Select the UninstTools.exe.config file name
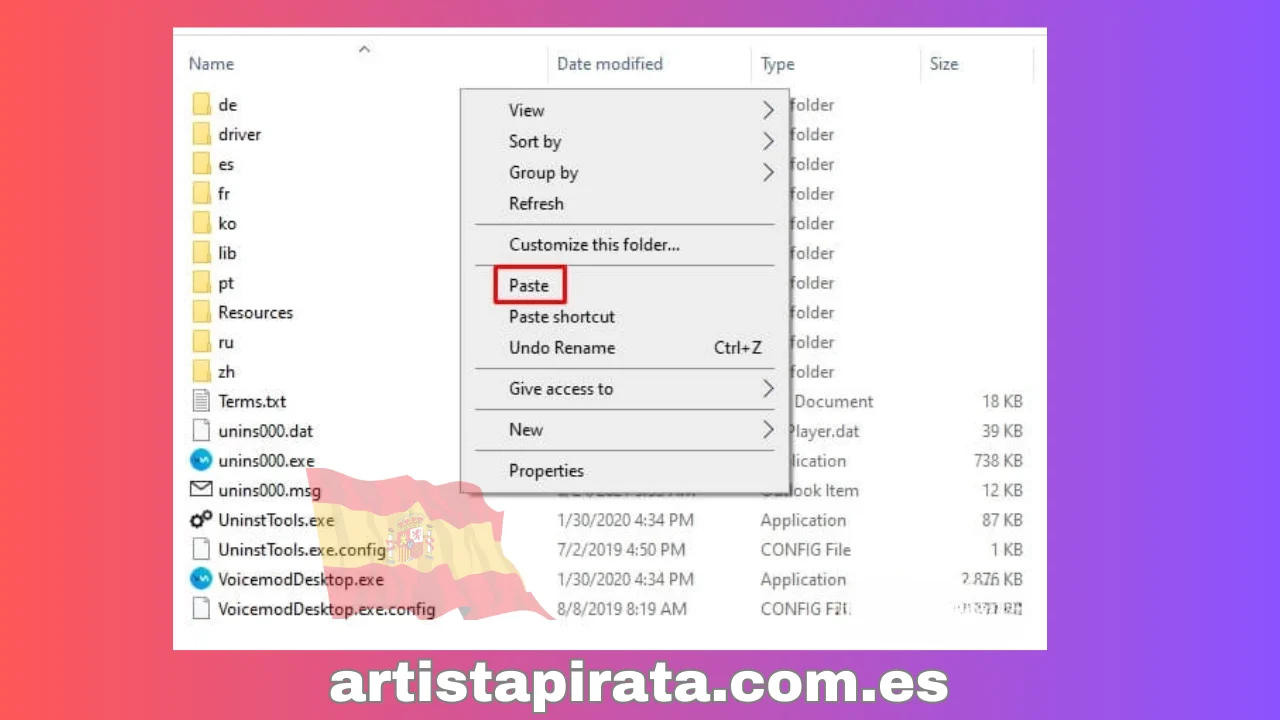 [302, 550]
